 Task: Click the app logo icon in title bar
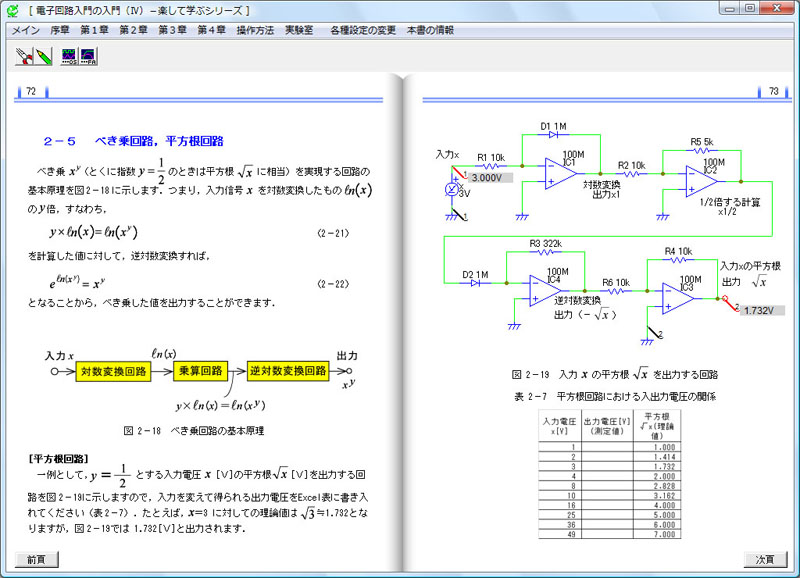coord(14,10)
